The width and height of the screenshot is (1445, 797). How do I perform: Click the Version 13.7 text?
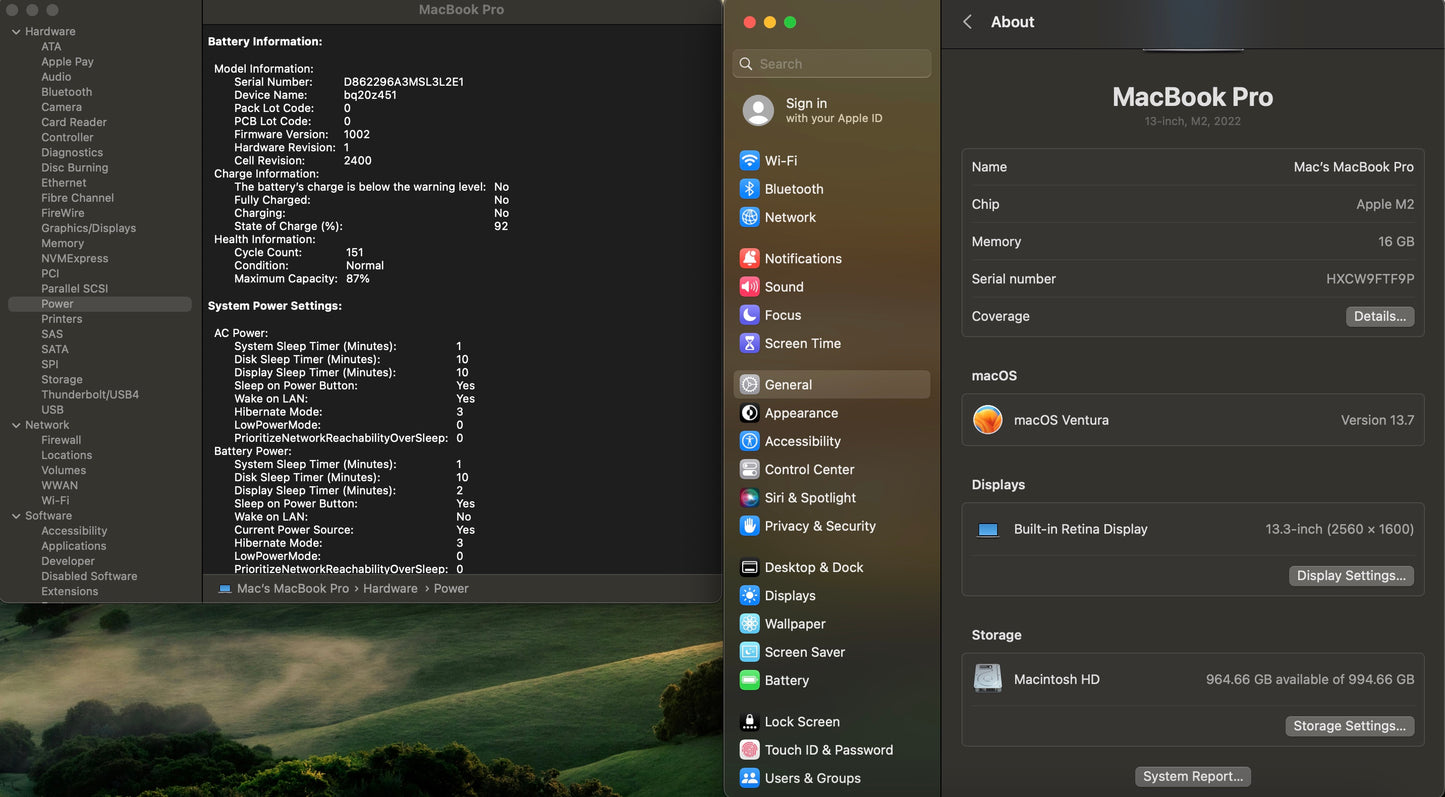click(x=1377, y=420)
